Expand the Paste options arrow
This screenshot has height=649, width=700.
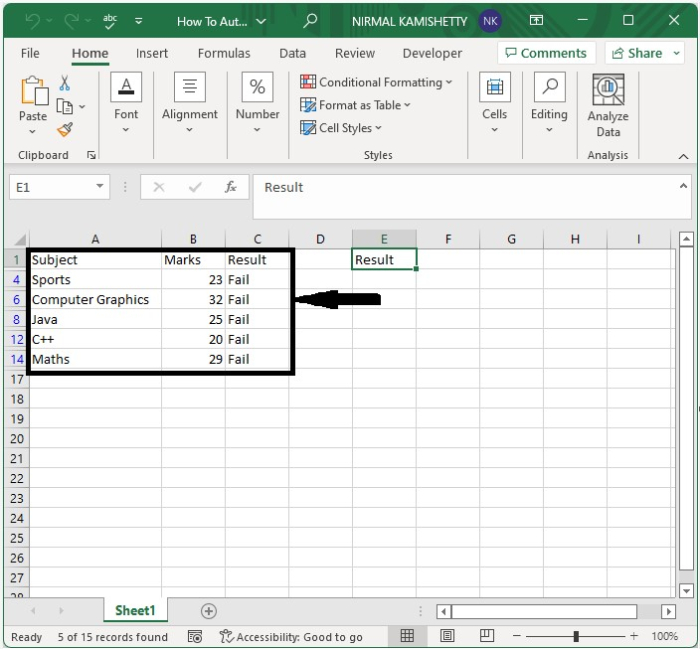(x=33, y=131)
